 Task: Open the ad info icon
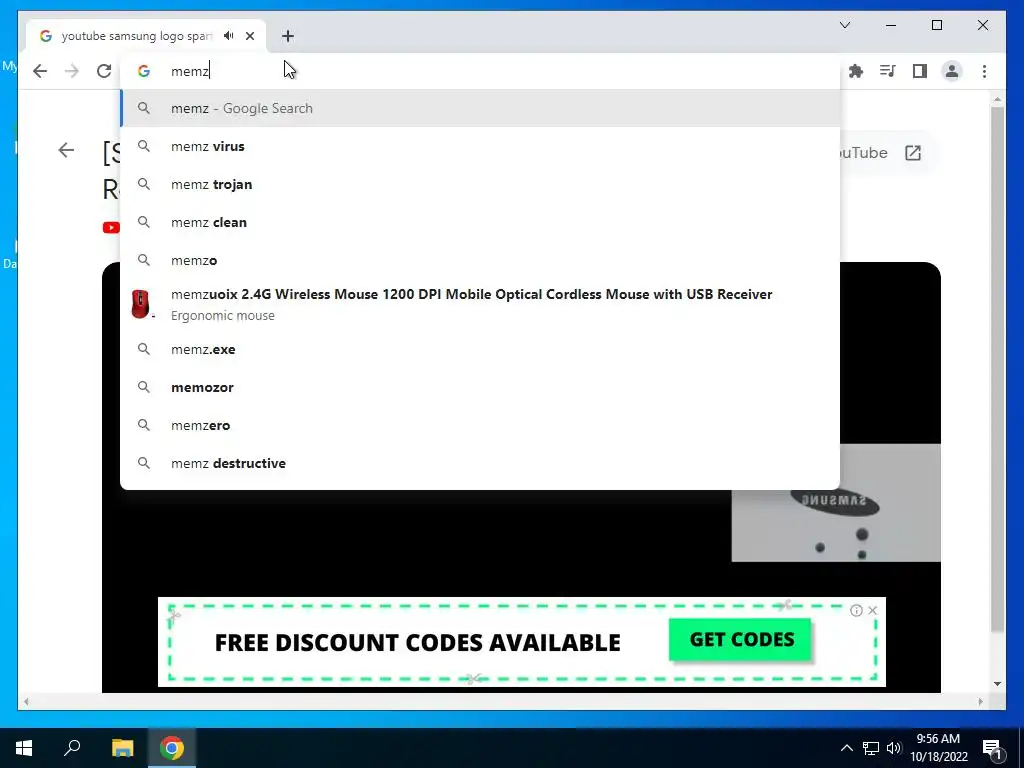click(856, 611)
